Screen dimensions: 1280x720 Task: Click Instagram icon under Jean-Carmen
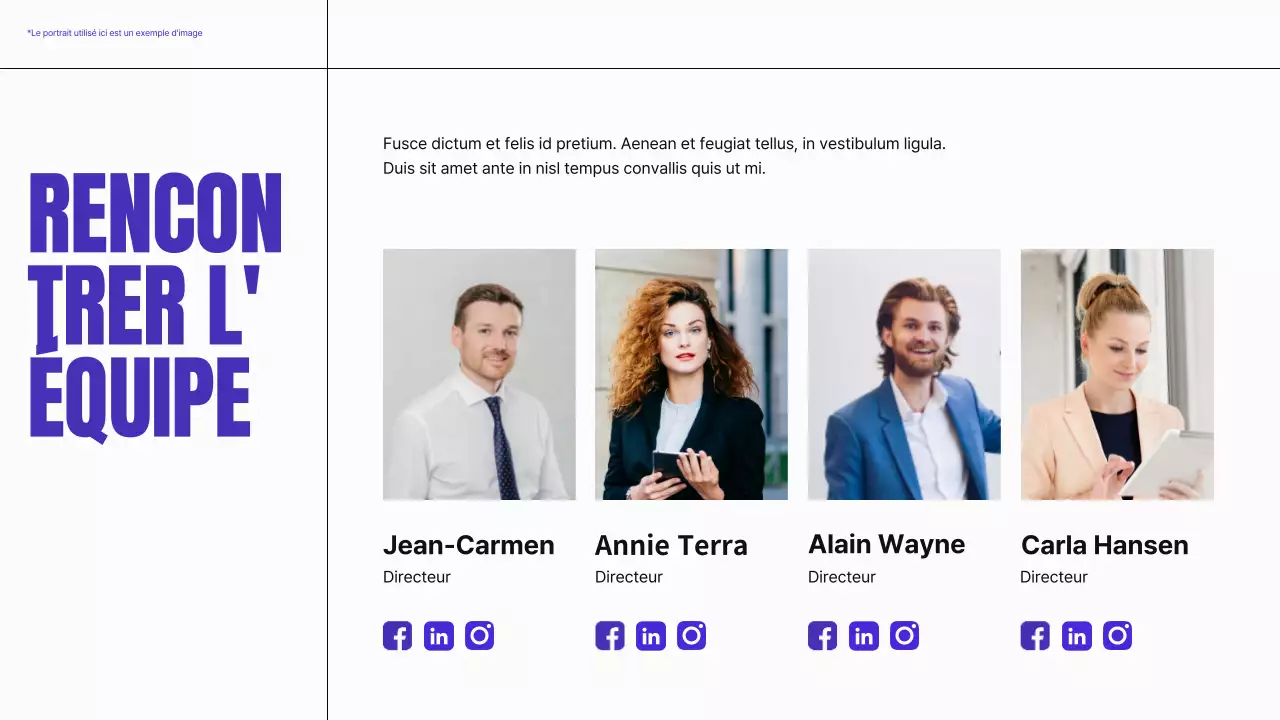point(480,636)
